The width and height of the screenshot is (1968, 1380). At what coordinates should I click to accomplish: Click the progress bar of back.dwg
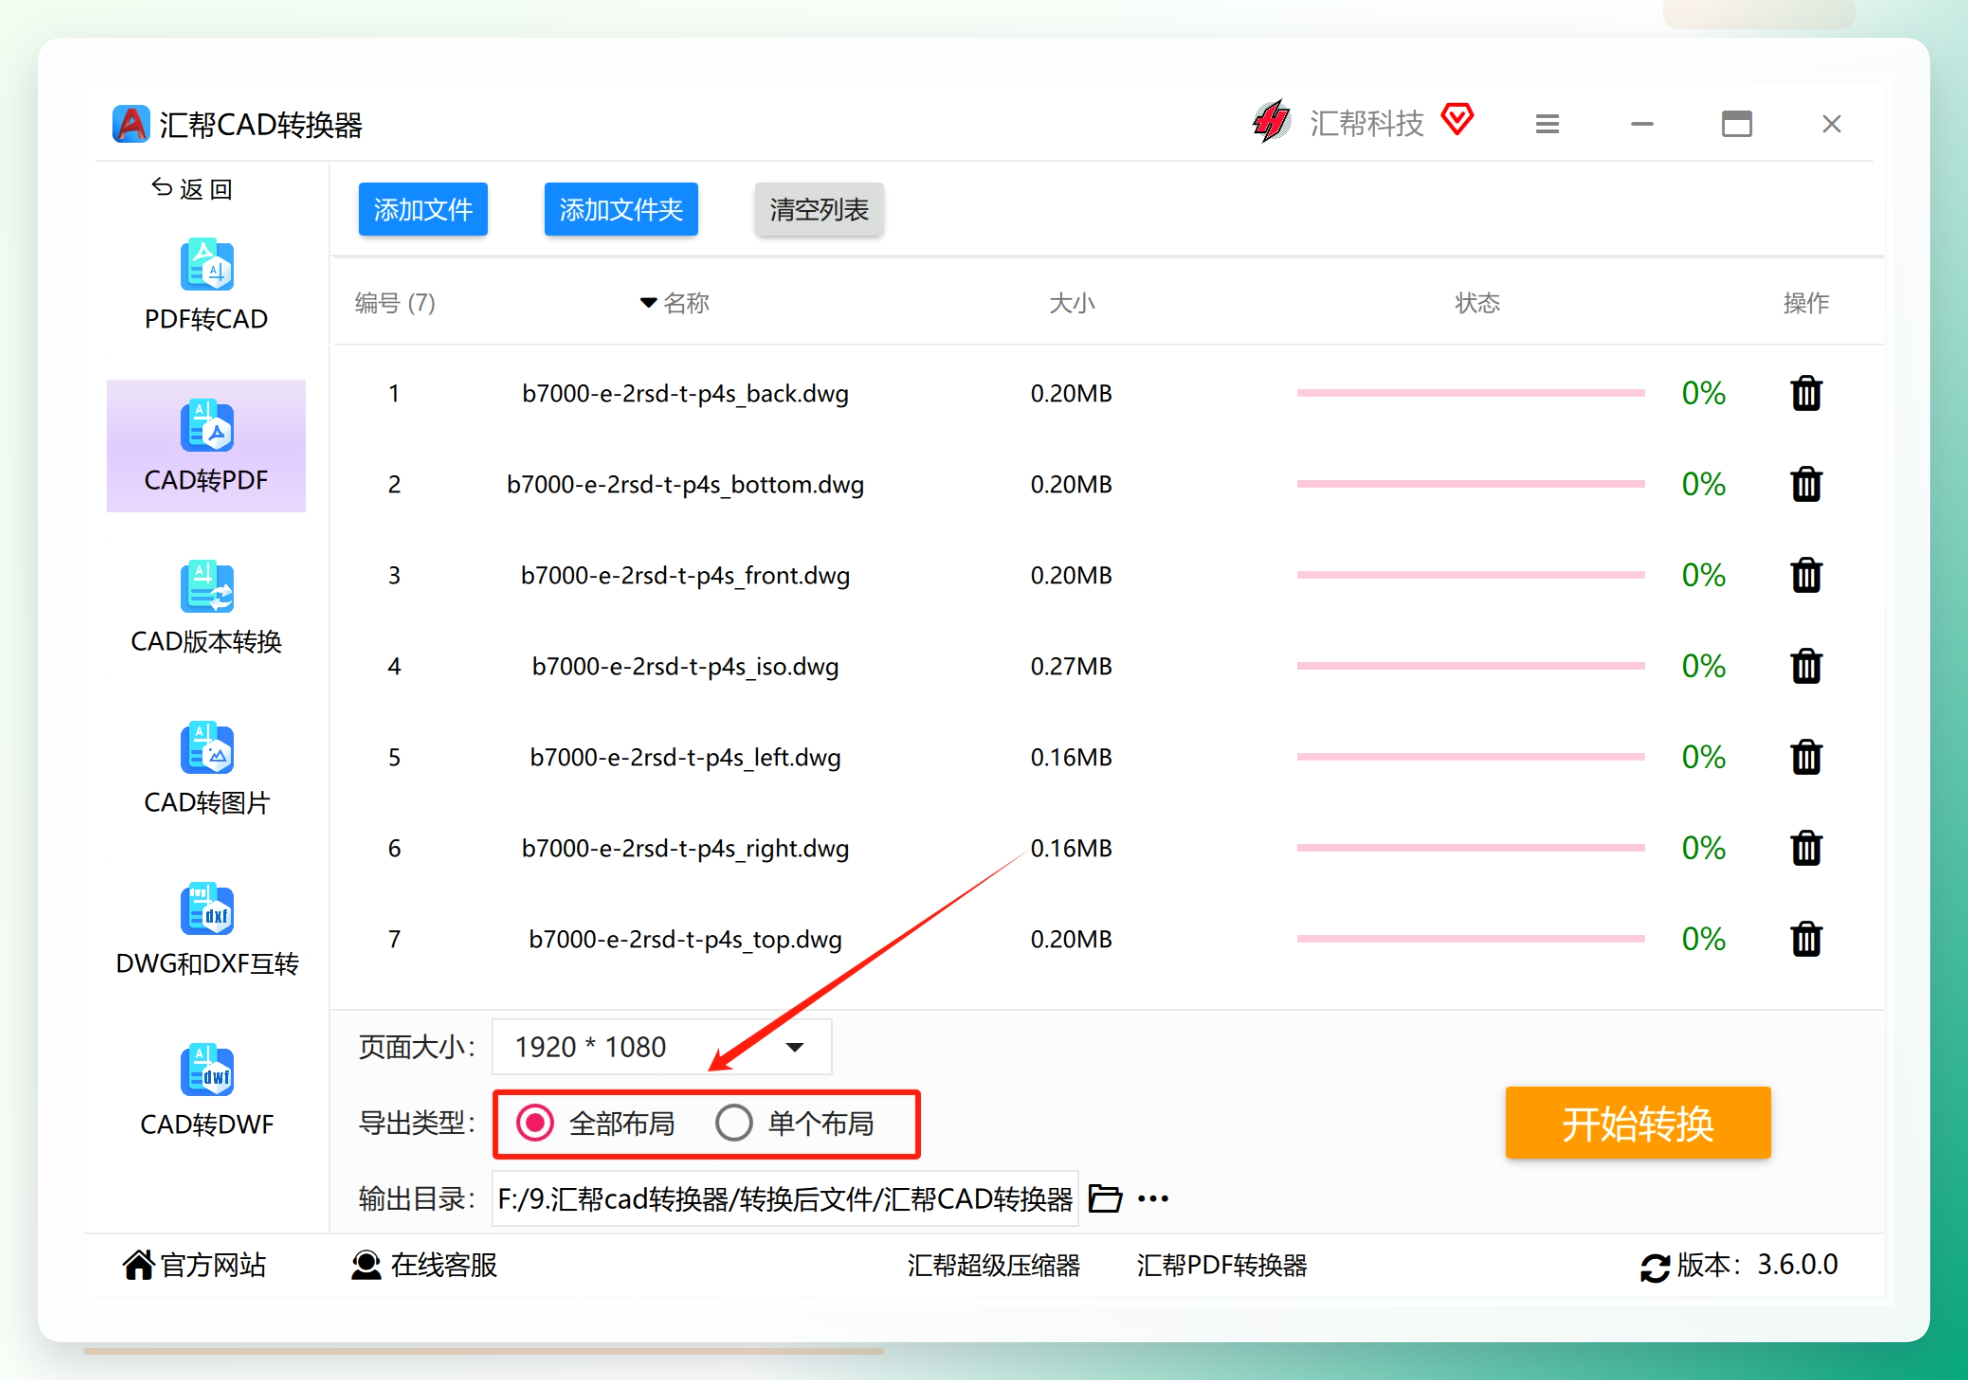1470,393
